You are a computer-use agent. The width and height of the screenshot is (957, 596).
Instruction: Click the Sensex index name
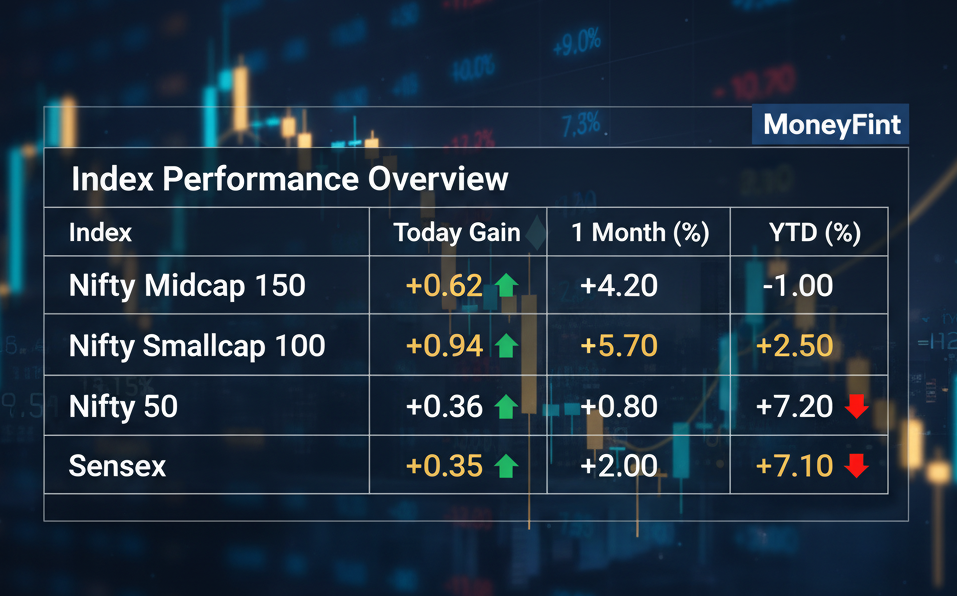pos(117,465)
